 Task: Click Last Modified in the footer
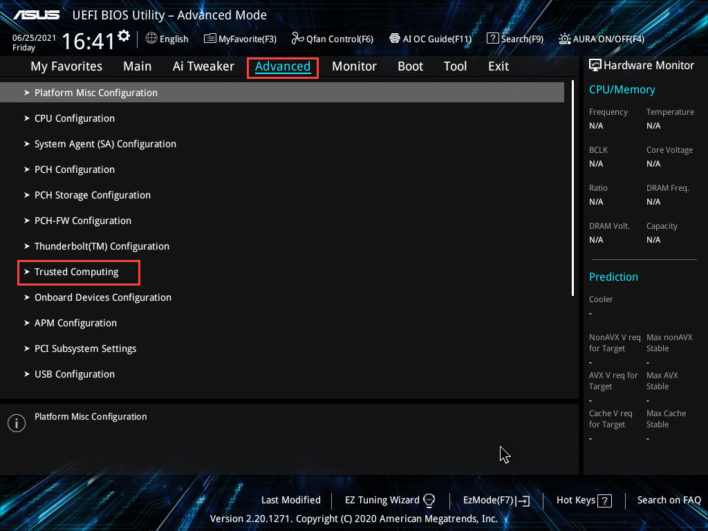click(x=291, y=500)
